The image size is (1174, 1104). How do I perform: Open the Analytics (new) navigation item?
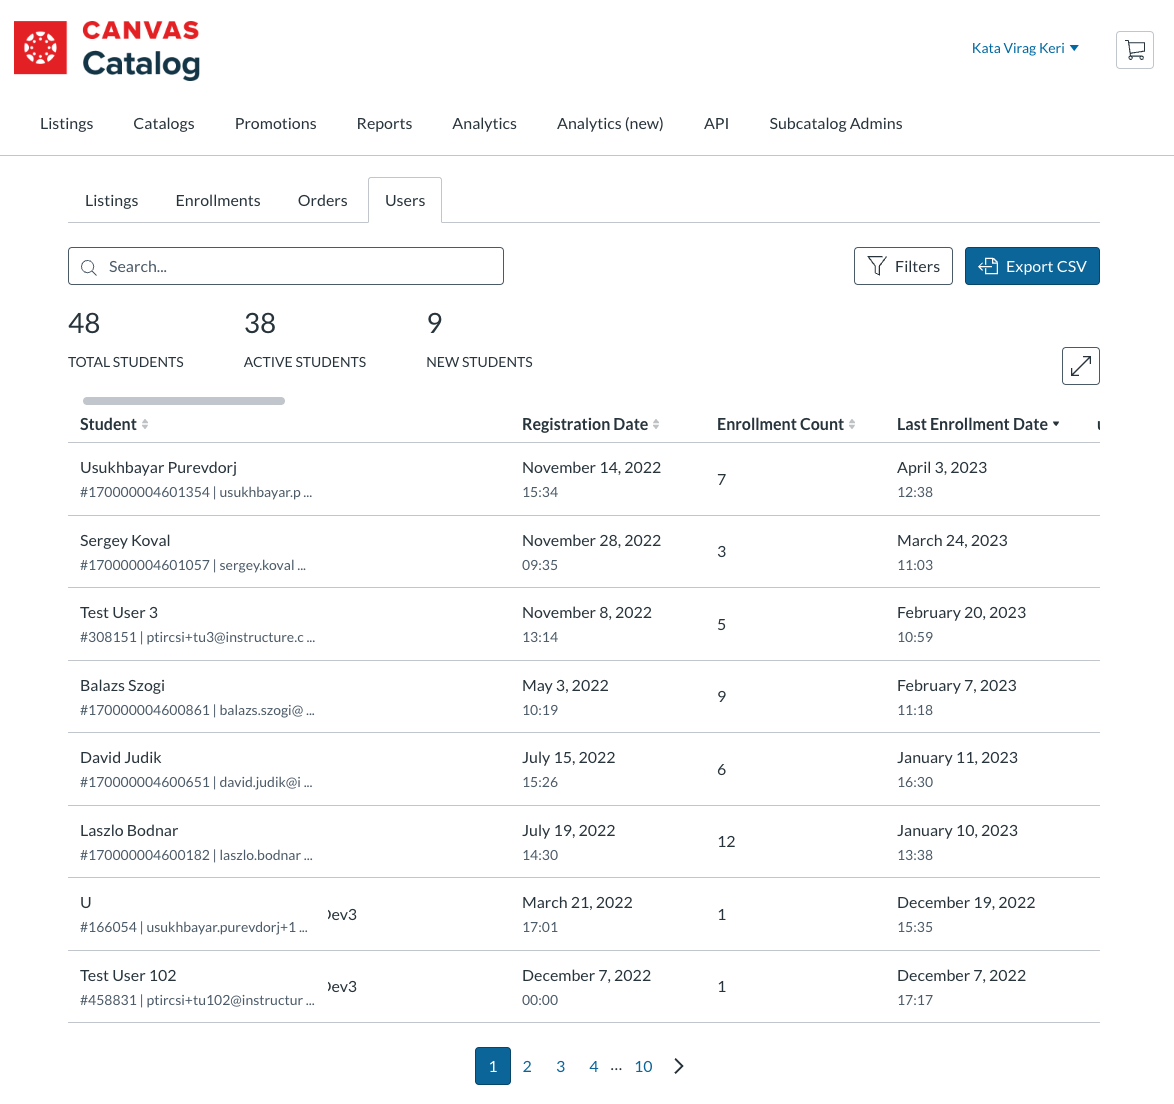pos(610,123)
